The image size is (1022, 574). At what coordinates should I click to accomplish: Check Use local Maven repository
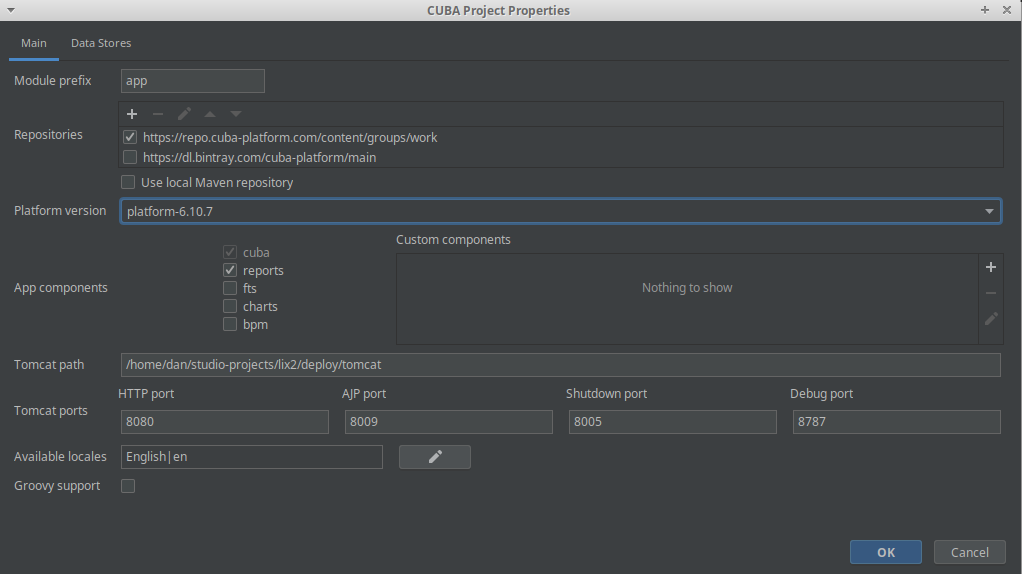[x=128, y=182]
